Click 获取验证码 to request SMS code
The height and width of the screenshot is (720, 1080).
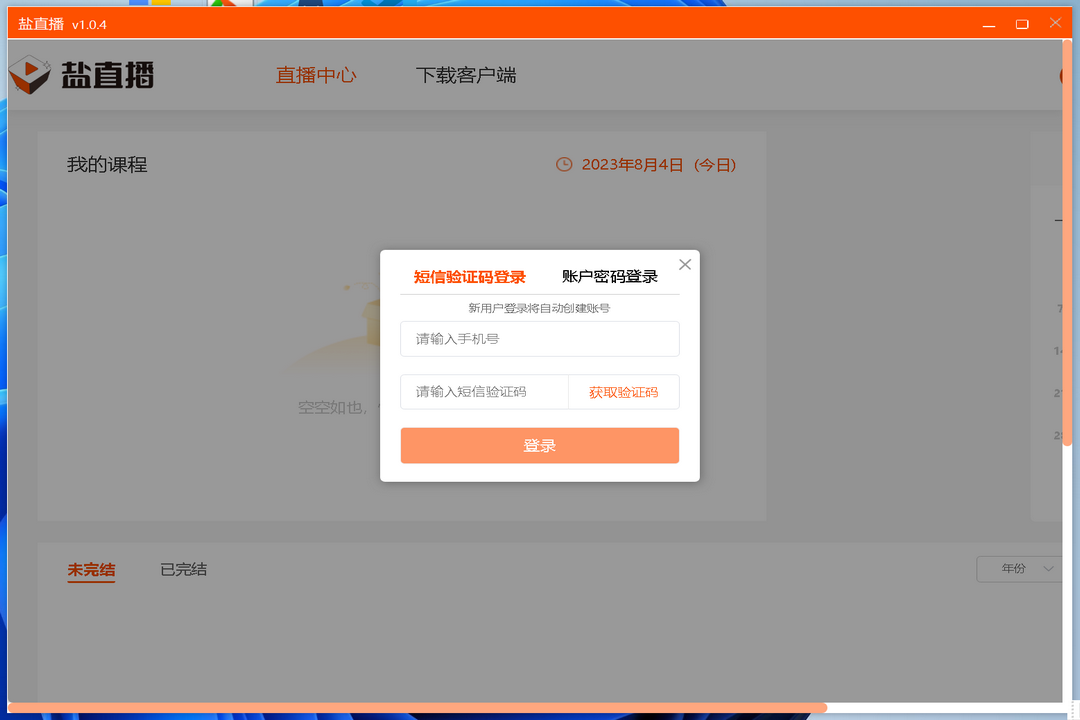(623, 392)
